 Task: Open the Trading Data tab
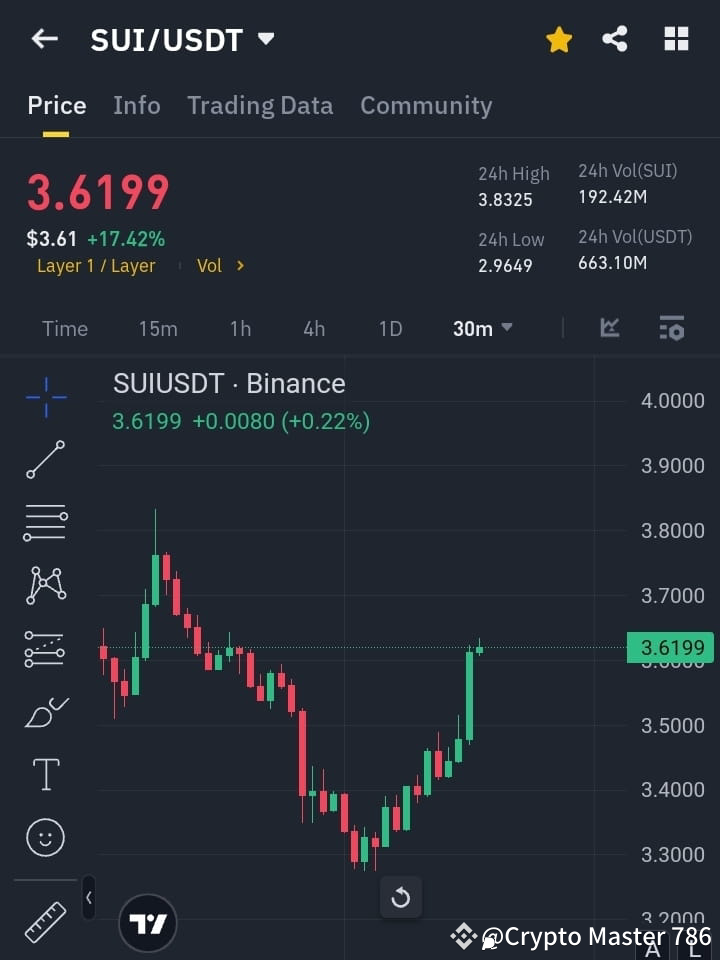pos(260,106)
